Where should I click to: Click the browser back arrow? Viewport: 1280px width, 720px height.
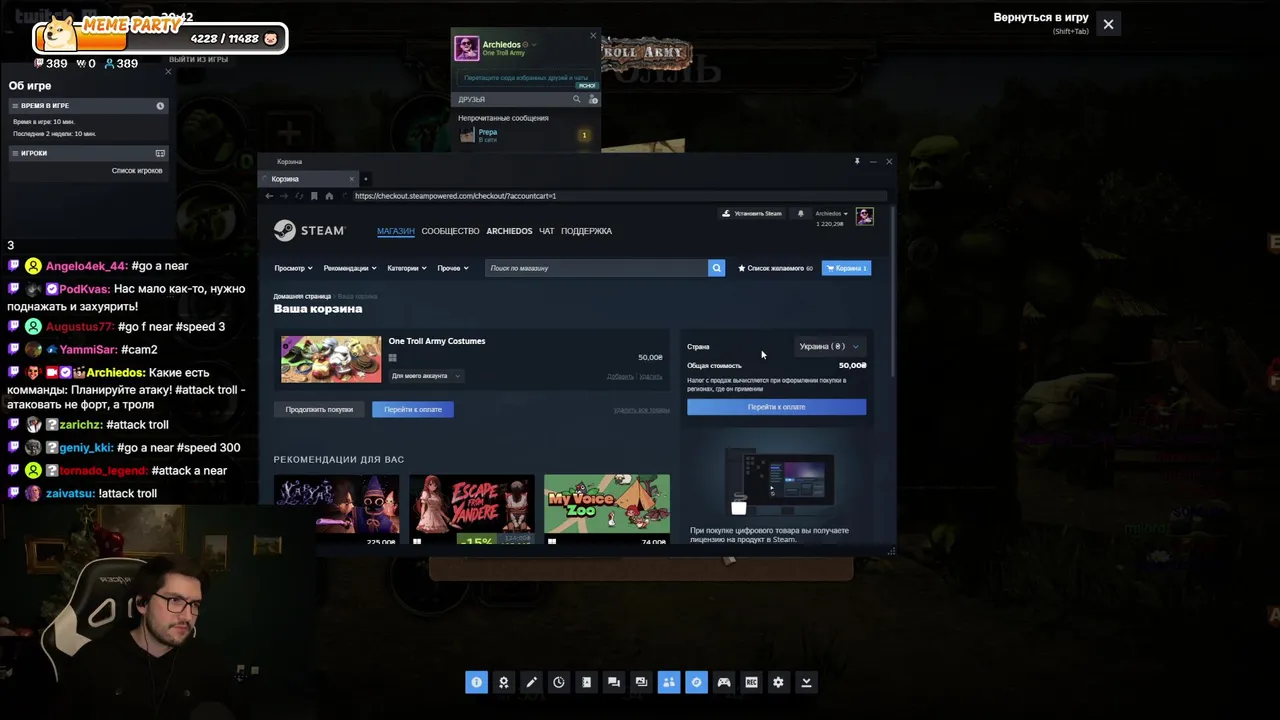pyautogui.click(x=269, y=196)
